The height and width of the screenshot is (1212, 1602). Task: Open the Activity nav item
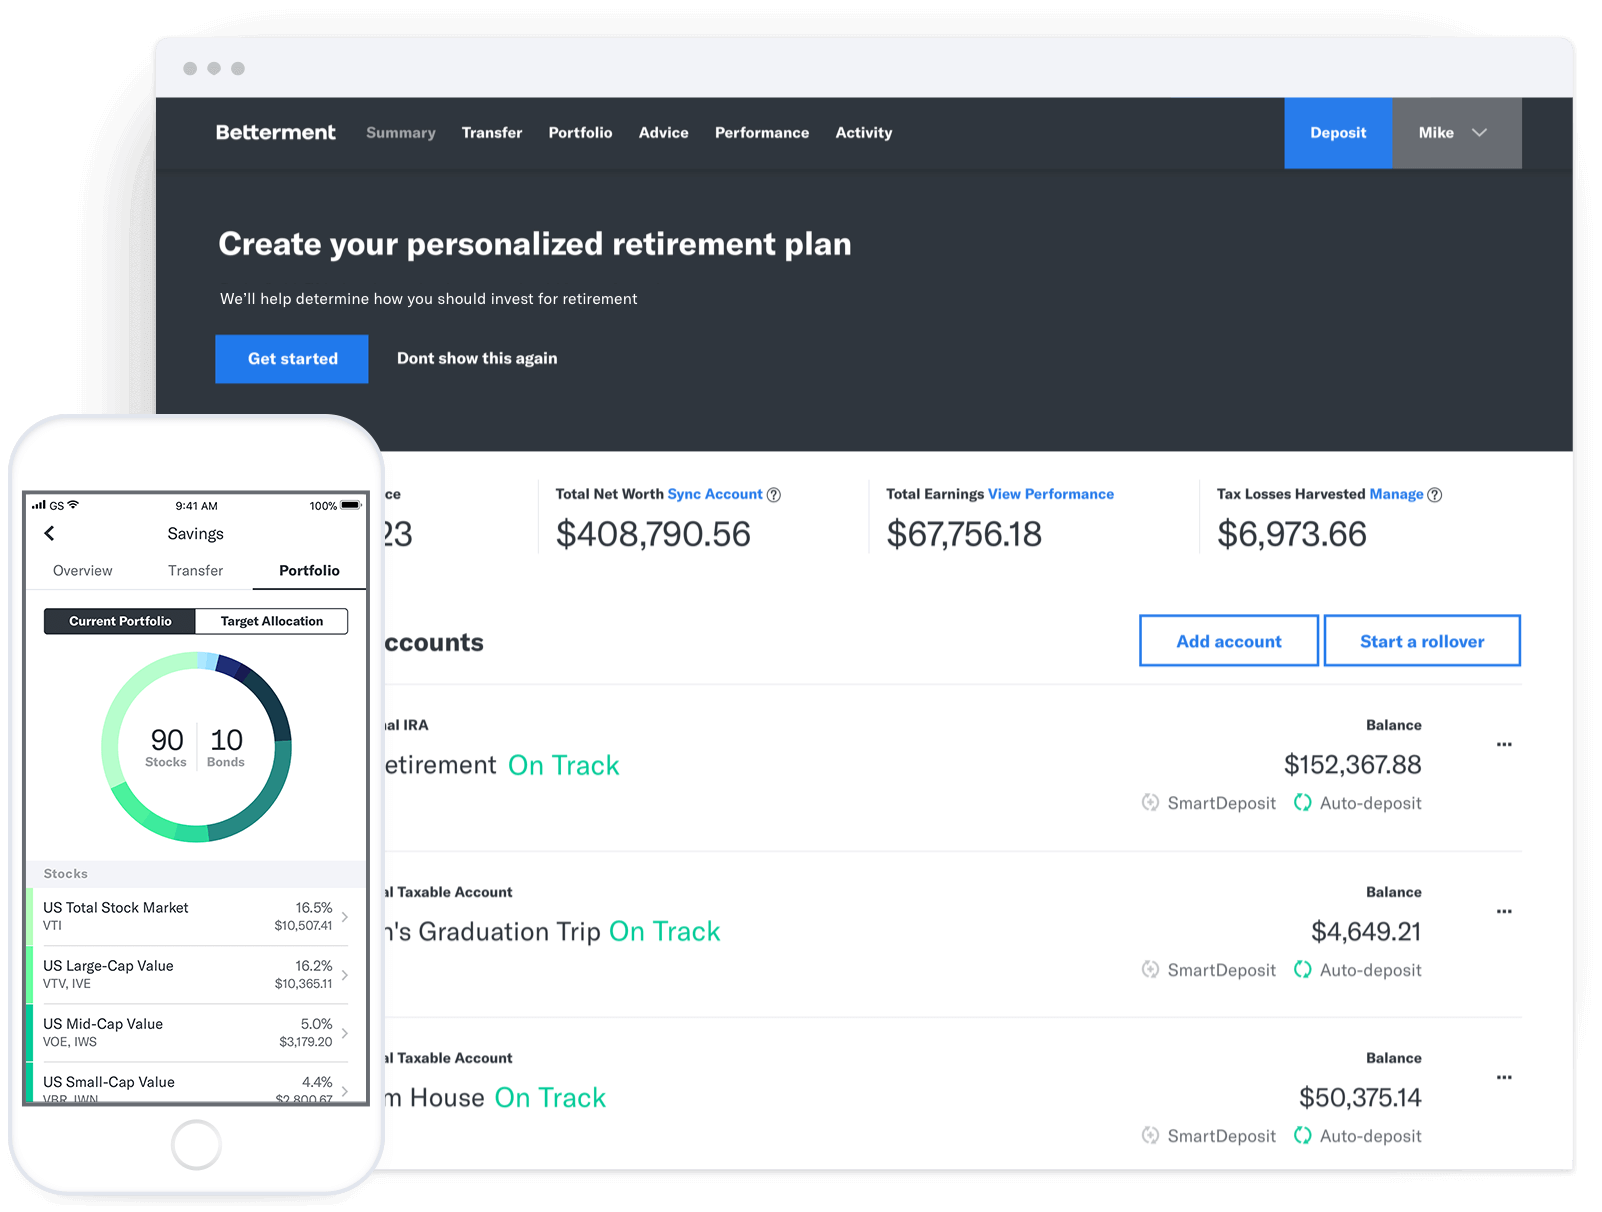pyautogui.click(x=864, y=133)
